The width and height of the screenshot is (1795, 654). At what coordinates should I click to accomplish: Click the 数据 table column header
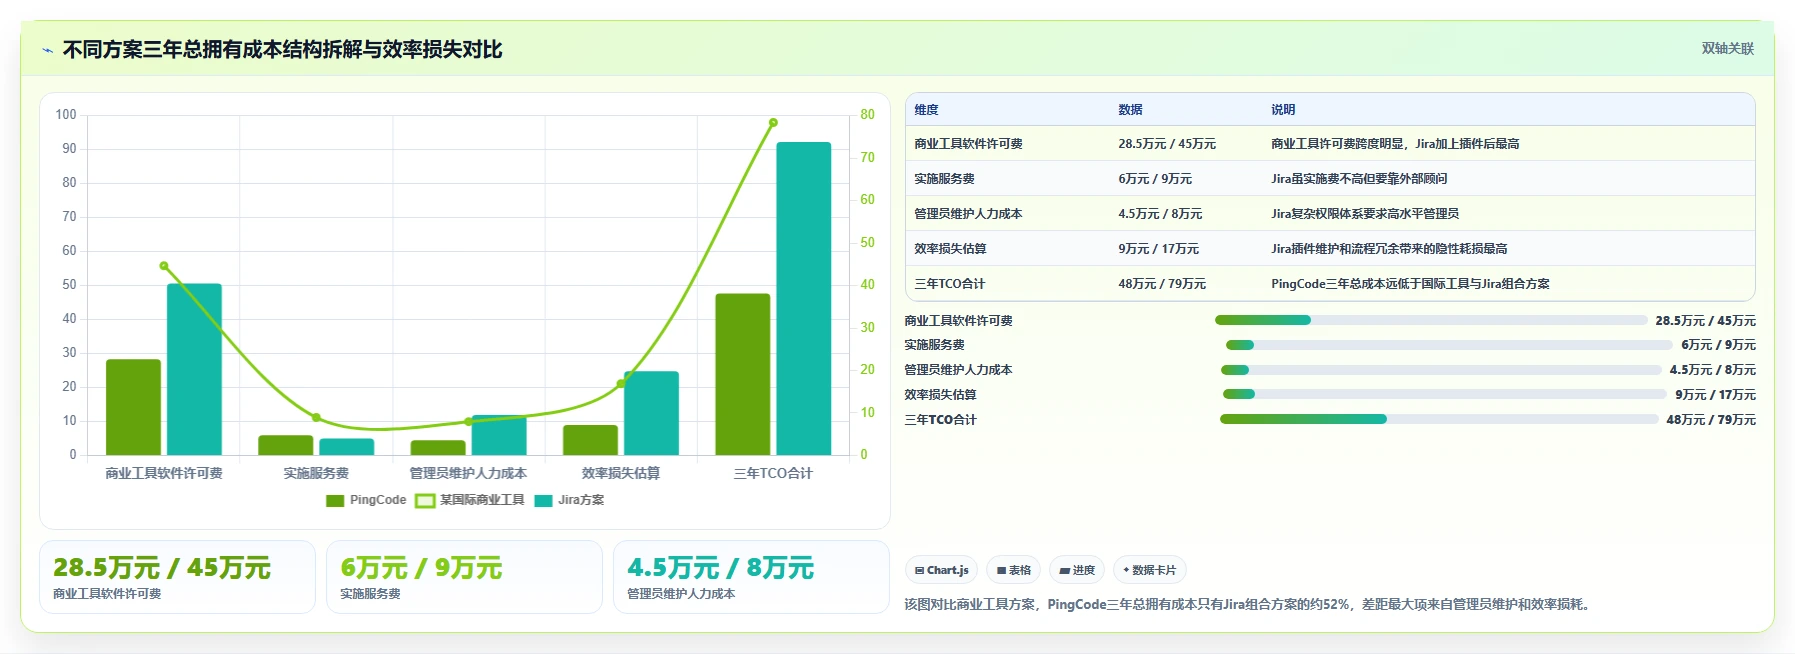(x=1130, y=110)
